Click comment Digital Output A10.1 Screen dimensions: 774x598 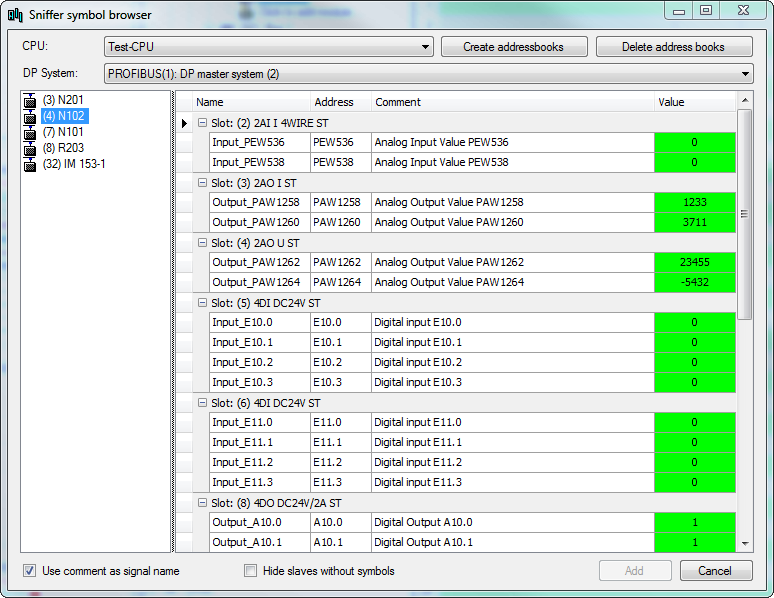click(513, 542)
